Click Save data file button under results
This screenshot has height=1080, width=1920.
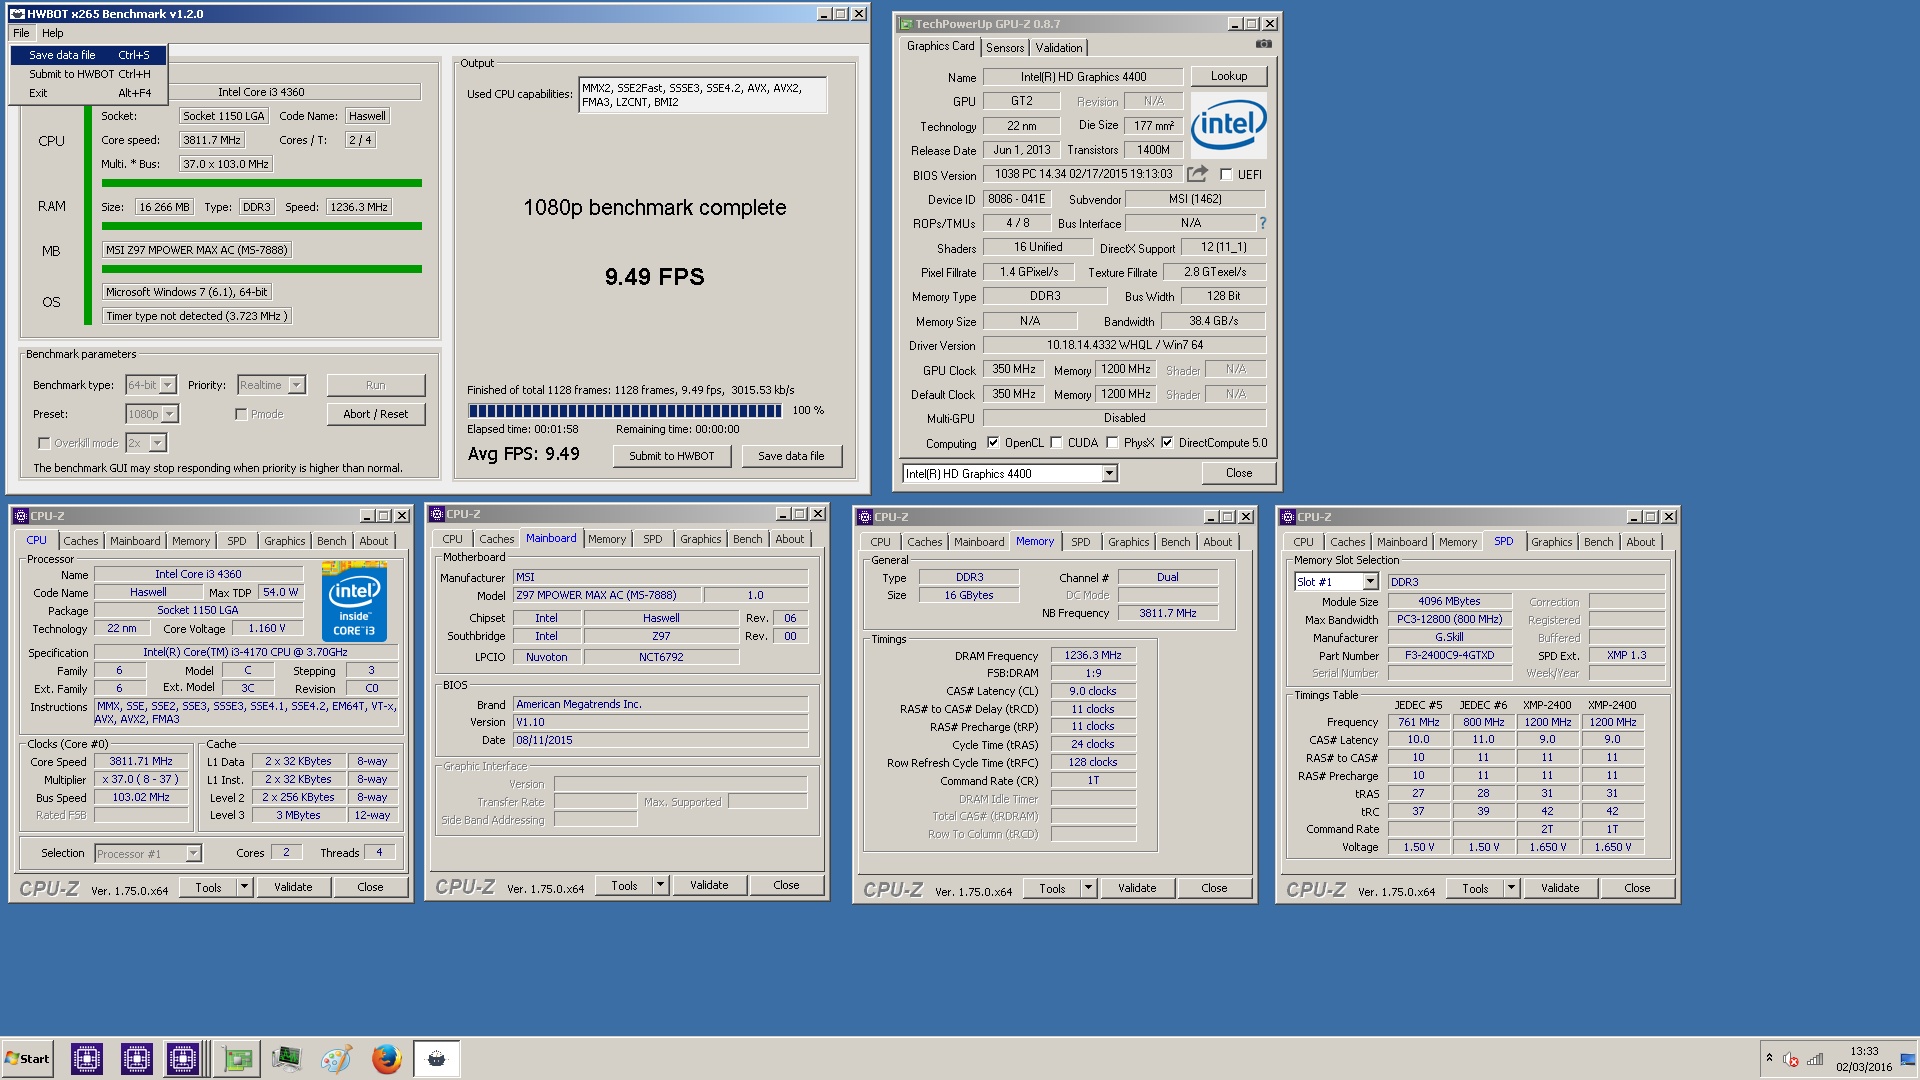tap(792, 456)
